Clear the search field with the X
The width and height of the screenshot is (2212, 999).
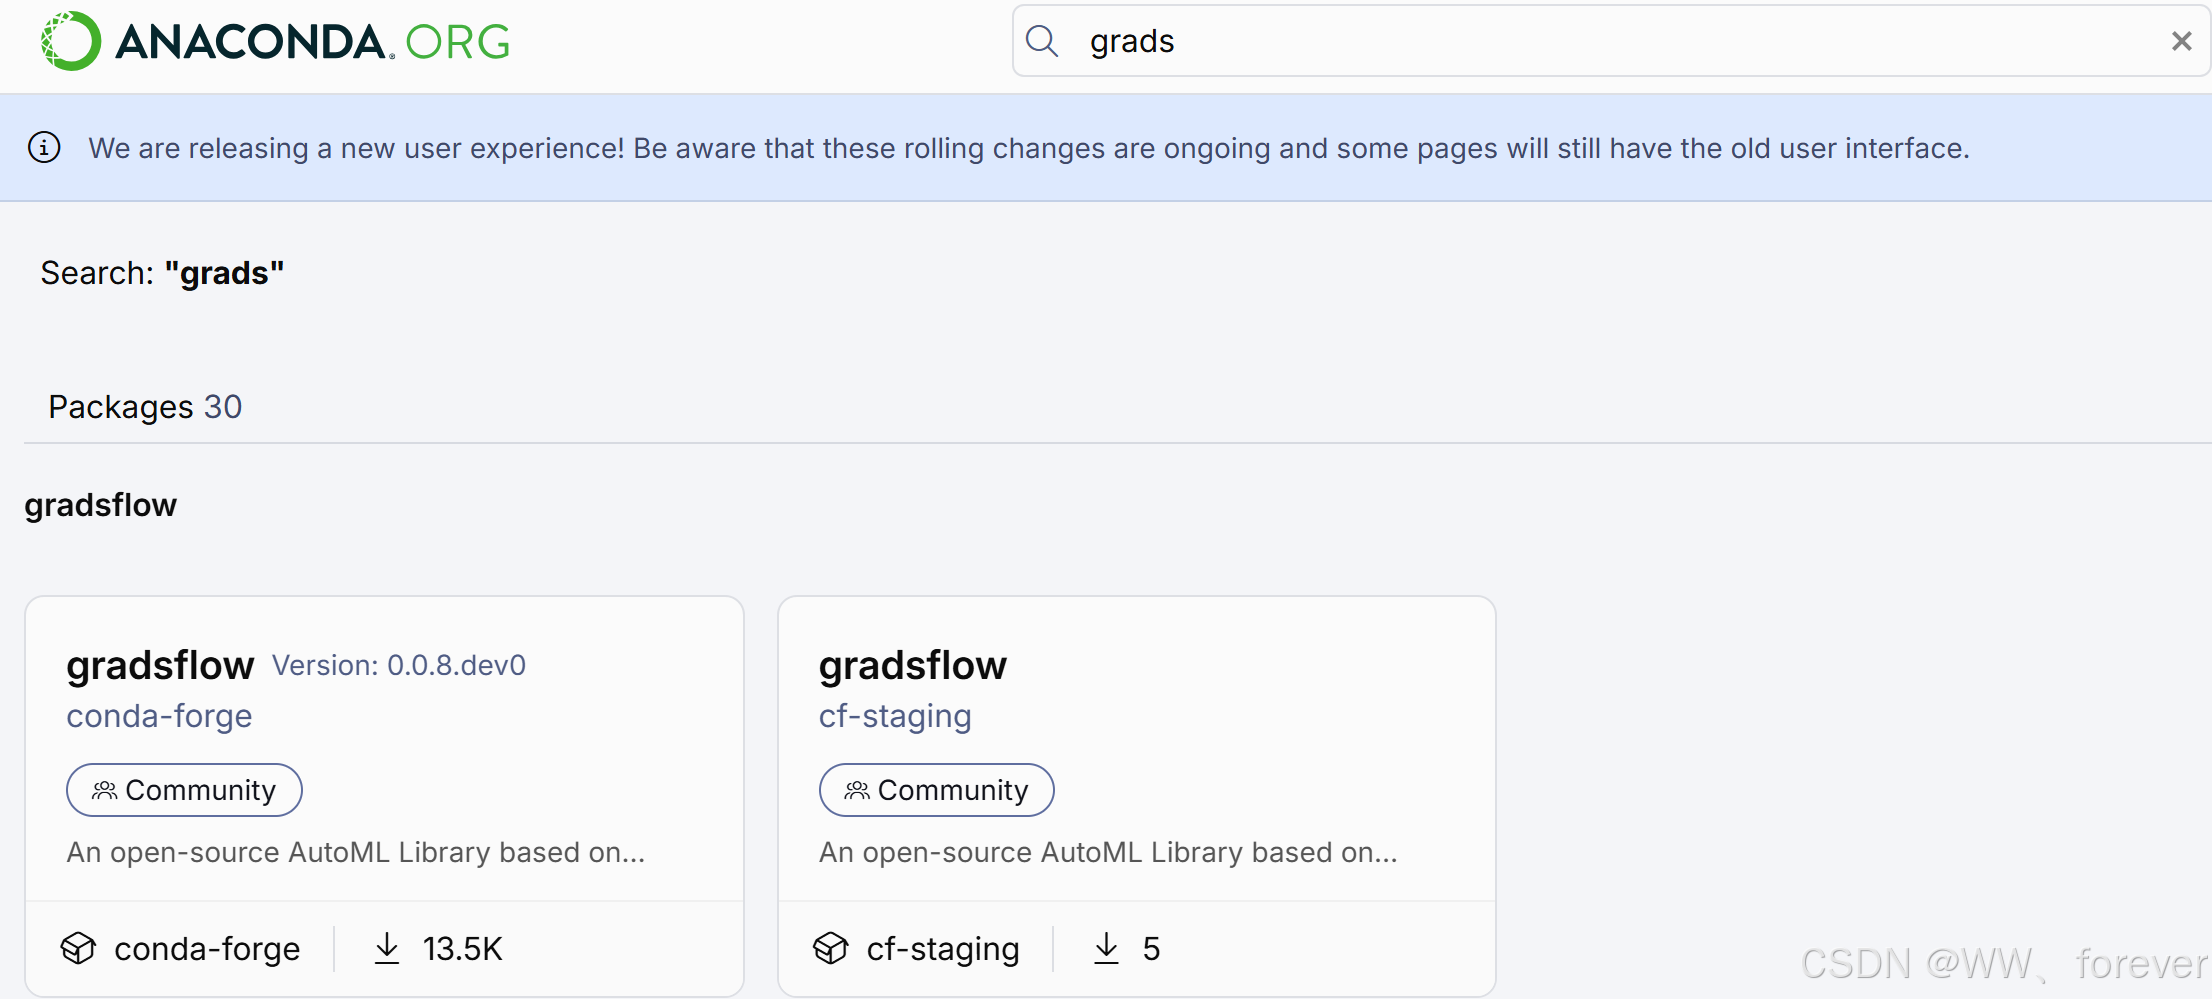2181,41
